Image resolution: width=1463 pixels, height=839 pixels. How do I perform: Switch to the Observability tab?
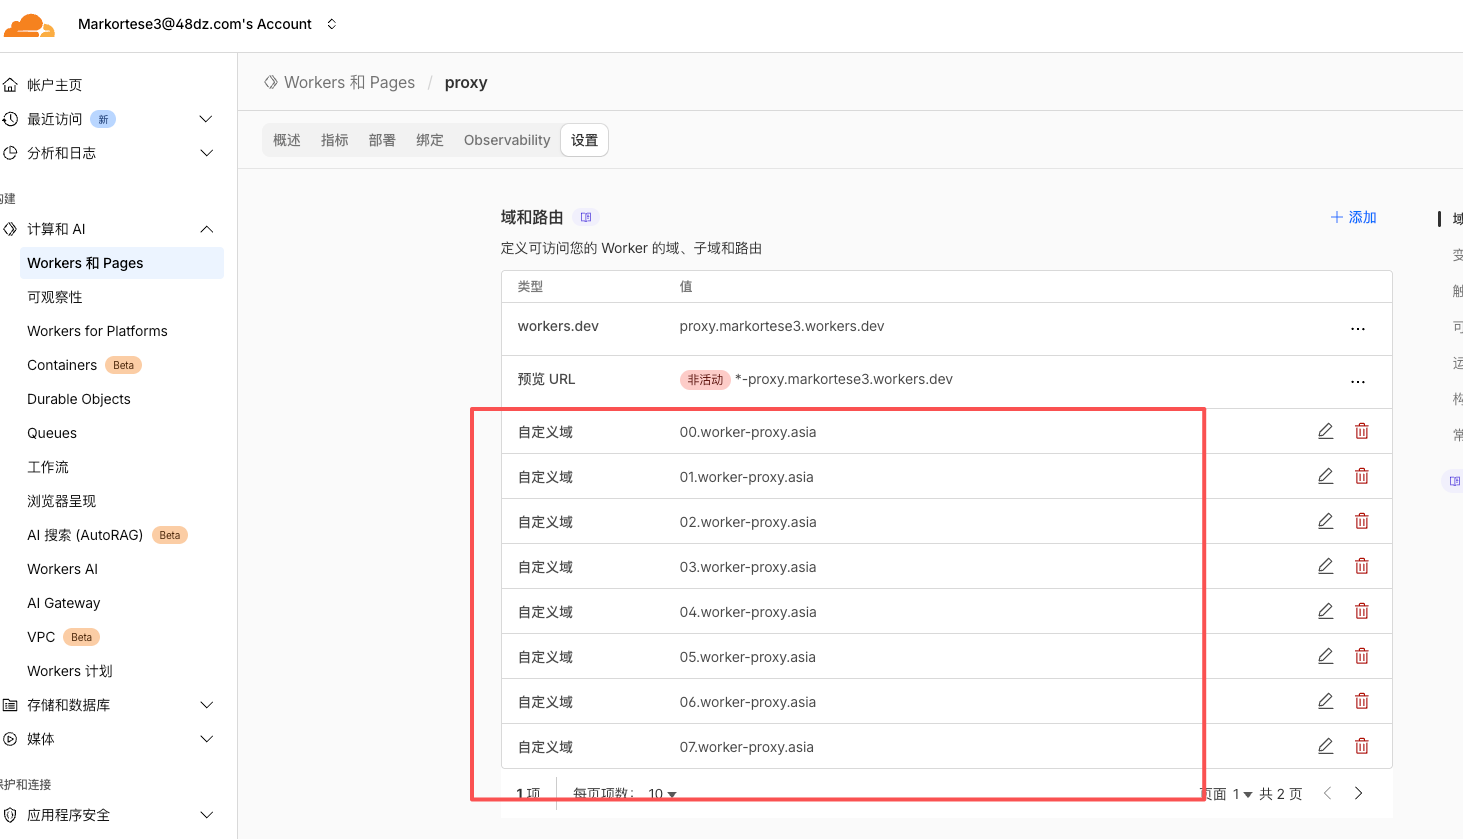coord(506,140)
